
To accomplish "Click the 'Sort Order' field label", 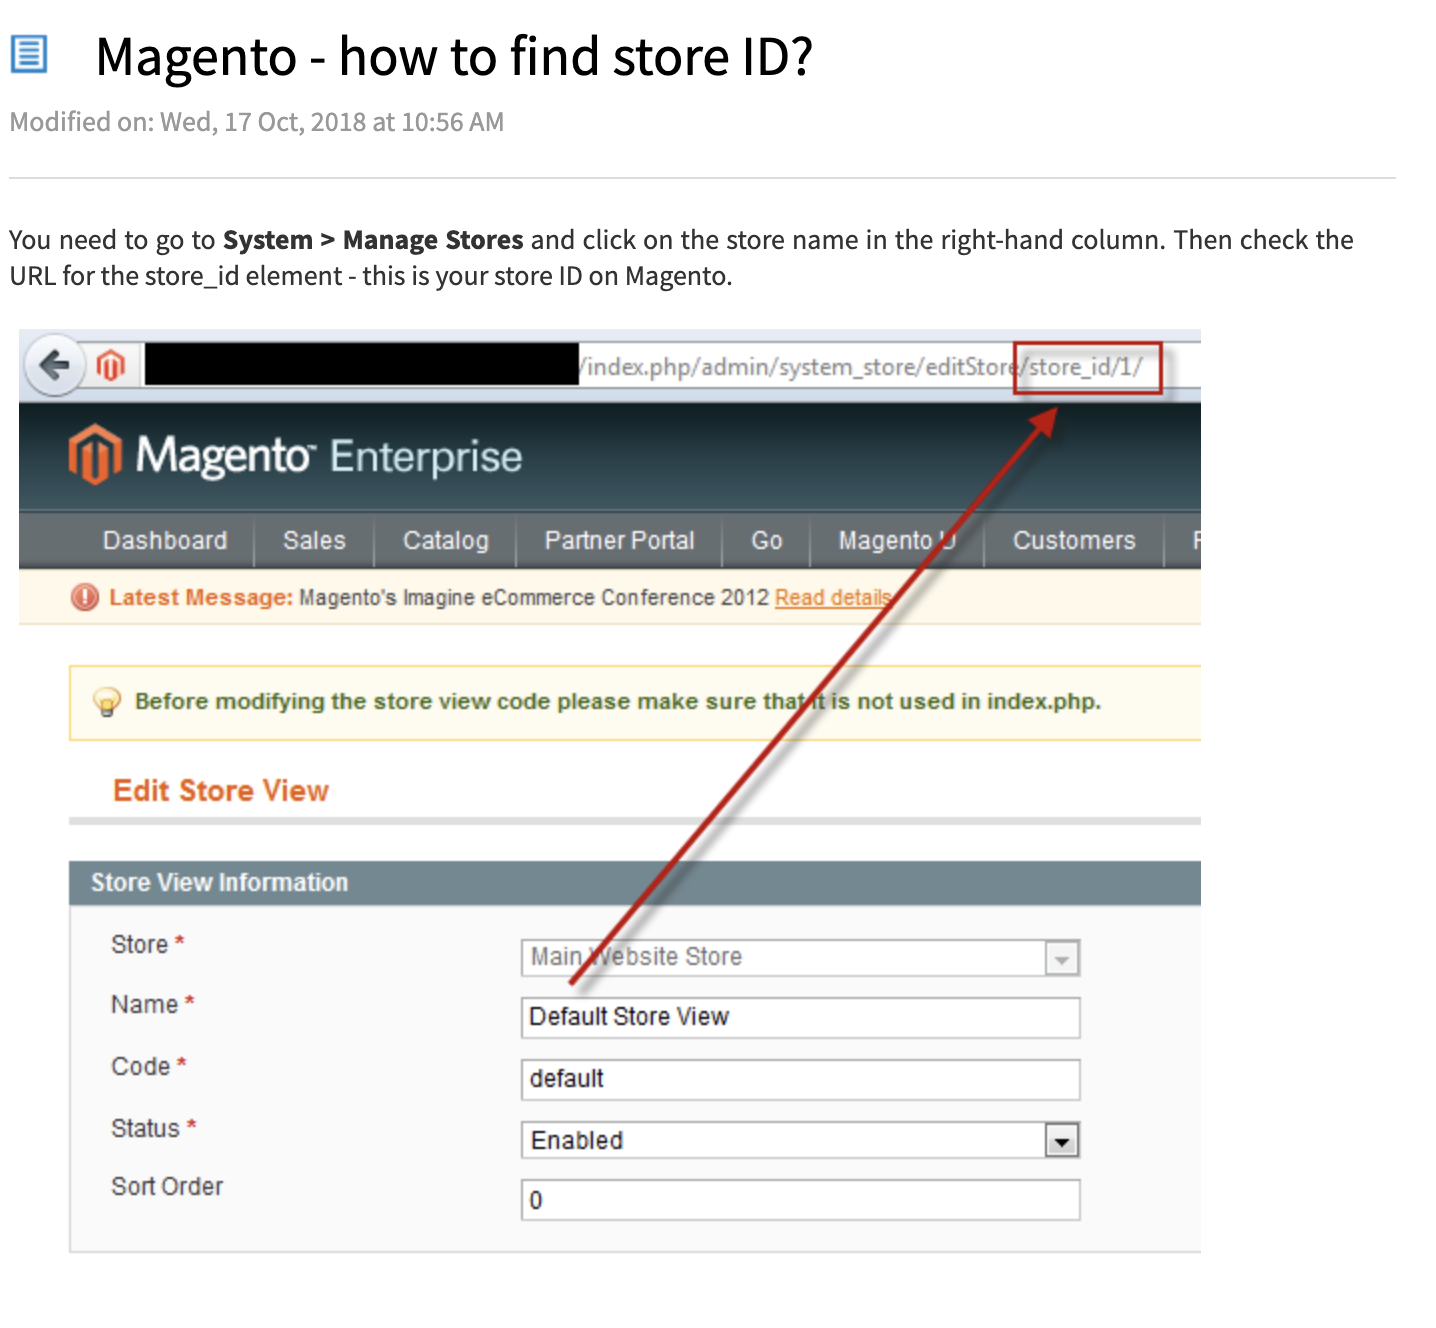I will pos(167,1186).
